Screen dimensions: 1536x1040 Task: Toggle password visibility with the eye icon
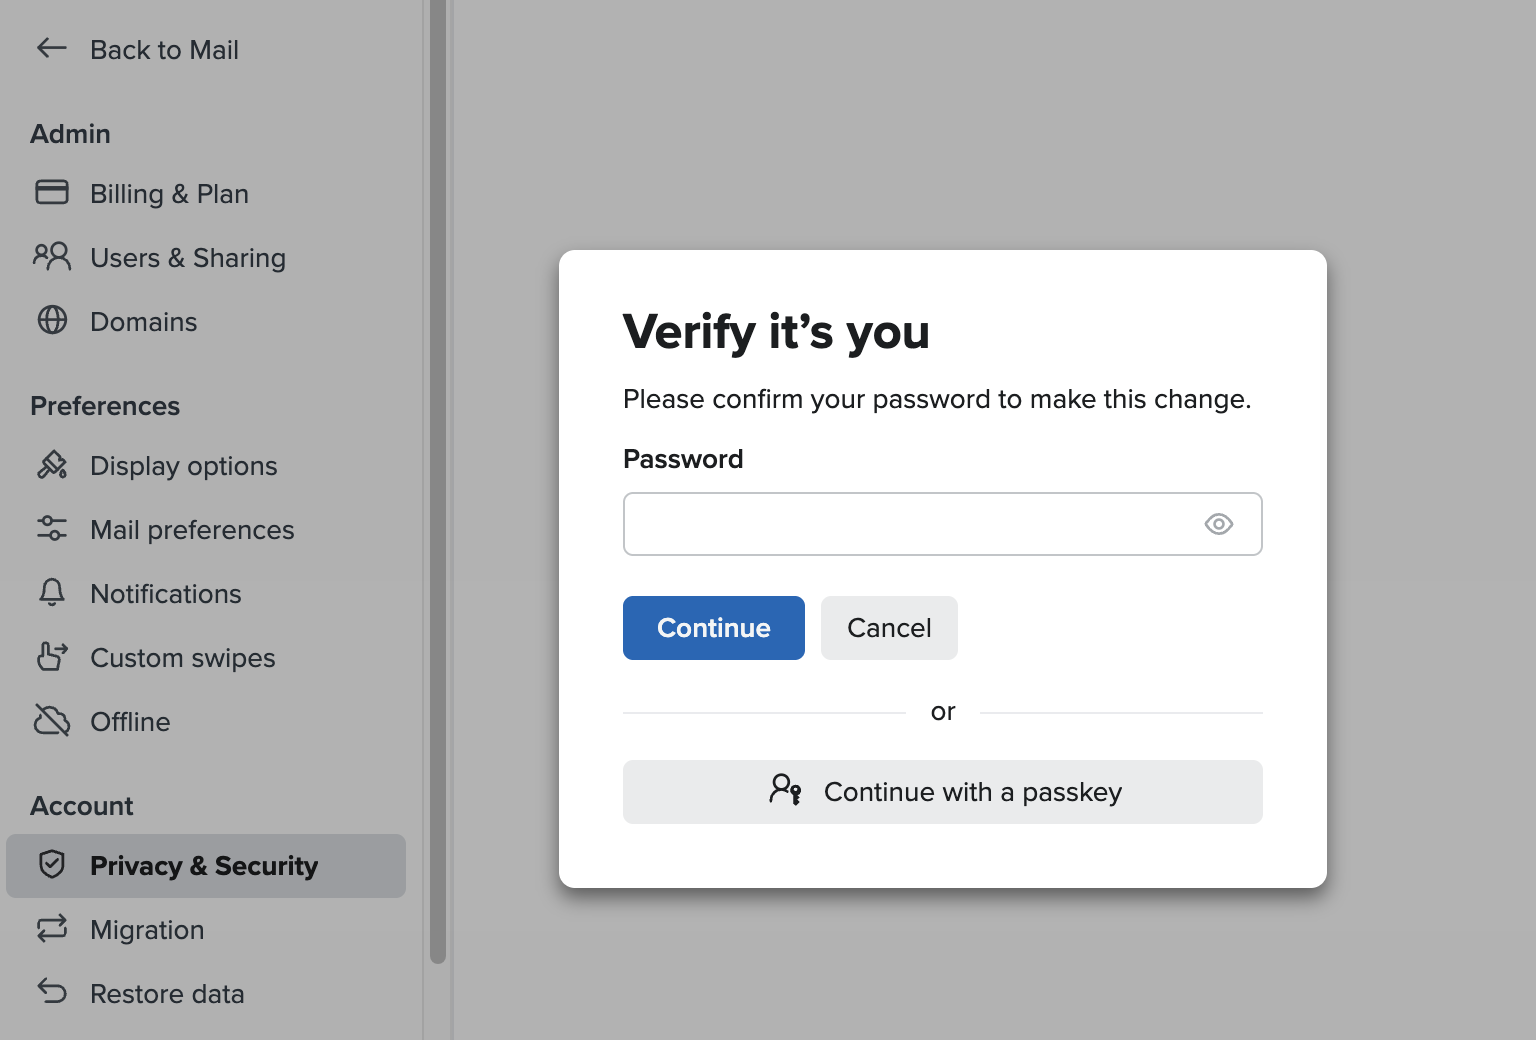(1218, 524)
